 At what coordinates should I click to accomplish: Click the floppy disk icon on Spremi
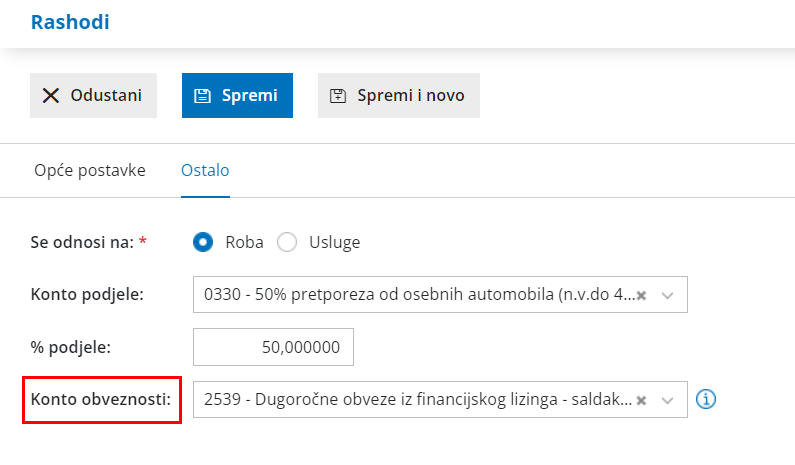pyautogui.click(x=202, y=96)
